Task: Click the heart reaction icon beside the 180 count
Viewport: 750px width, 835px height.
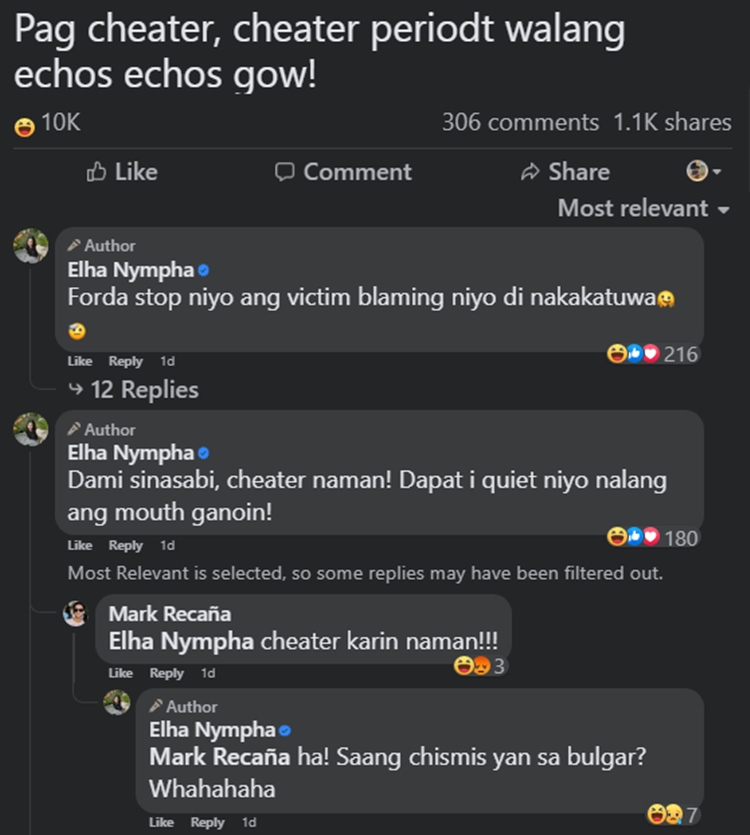Action: (652, 538)
